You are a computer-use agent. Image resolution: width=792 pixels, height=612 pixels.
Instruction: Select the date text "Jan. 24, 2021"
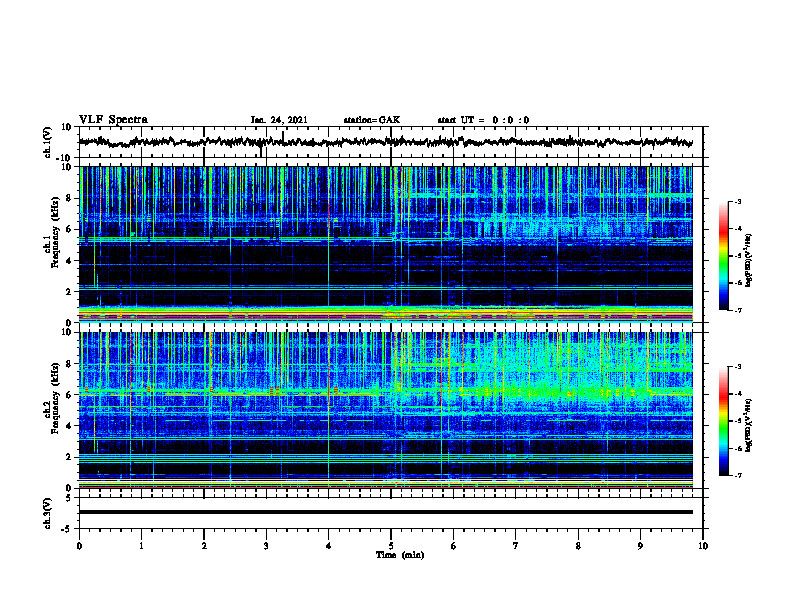coord(279,120)
